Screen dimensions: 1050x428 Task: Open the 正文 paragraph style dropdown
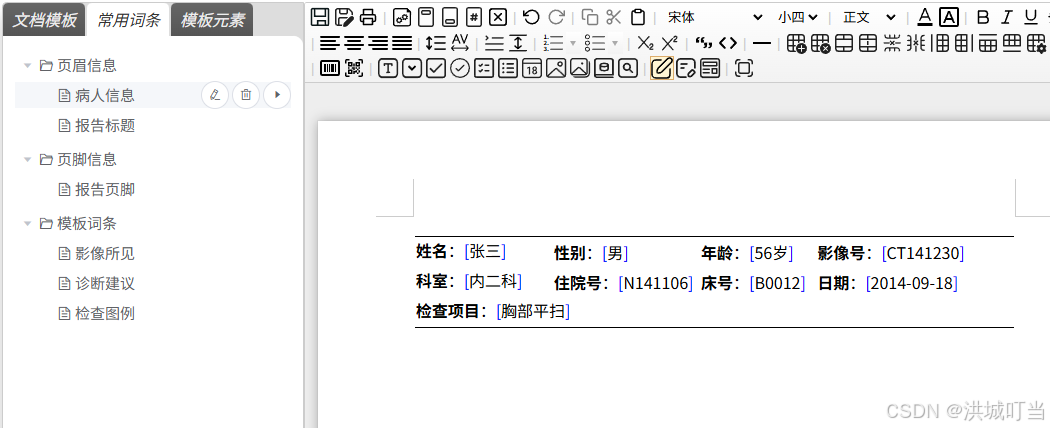869,17
